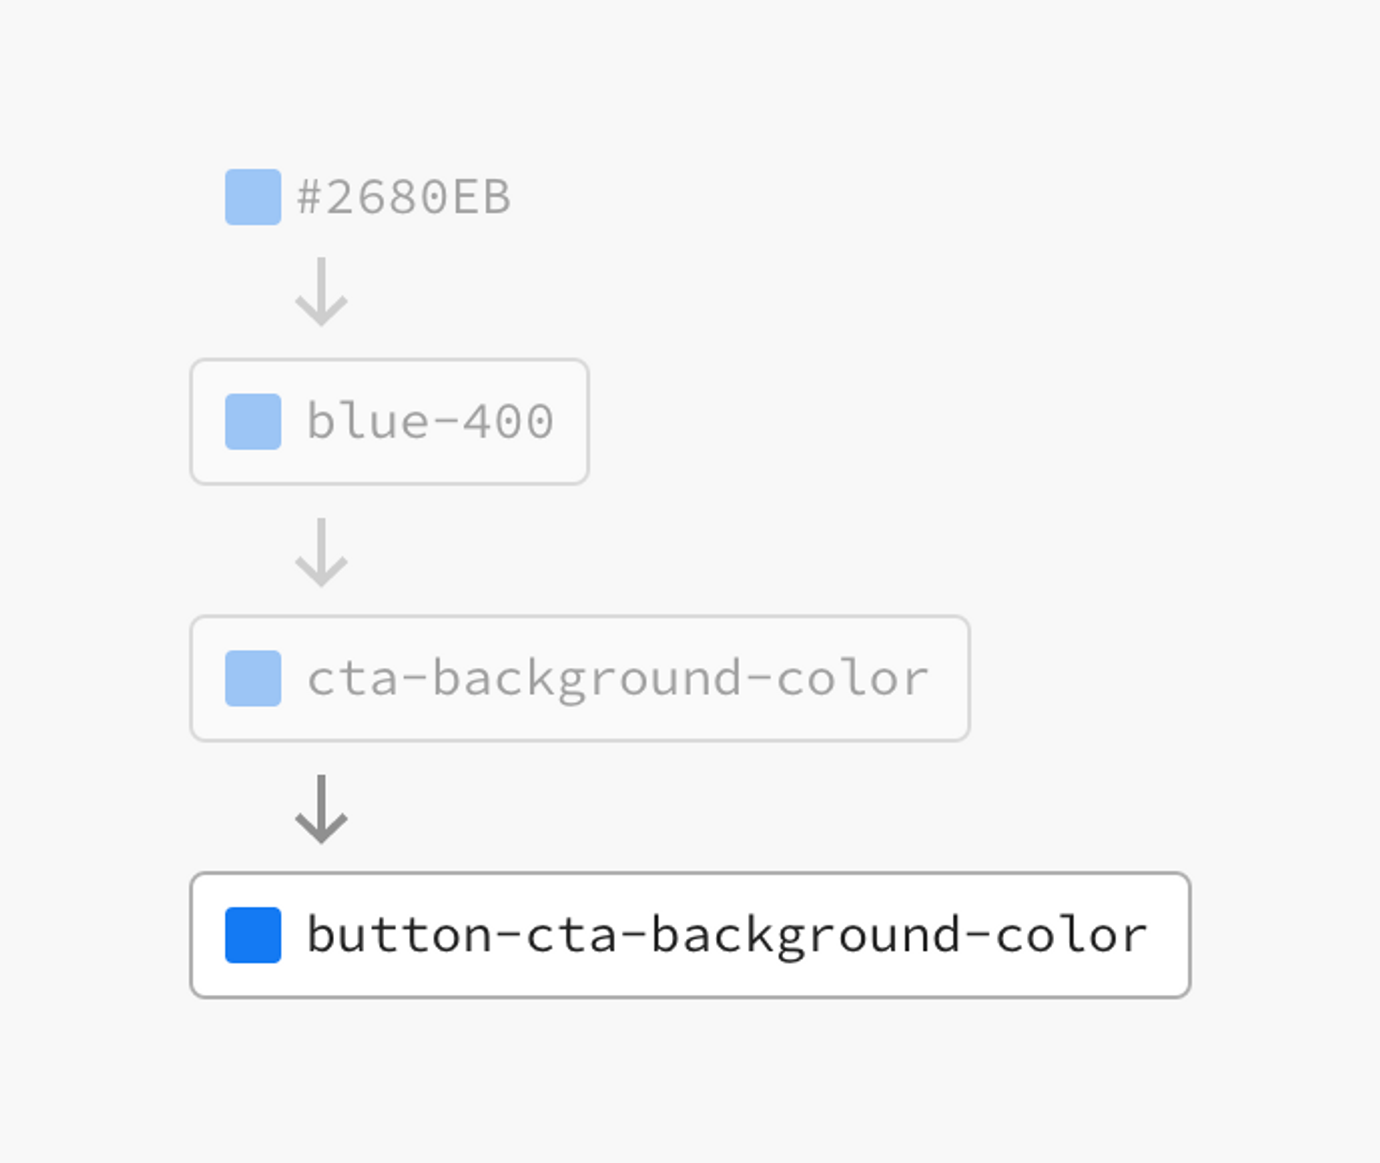Click the dark arrow above button-cta-background-color

tap(321, 808)
